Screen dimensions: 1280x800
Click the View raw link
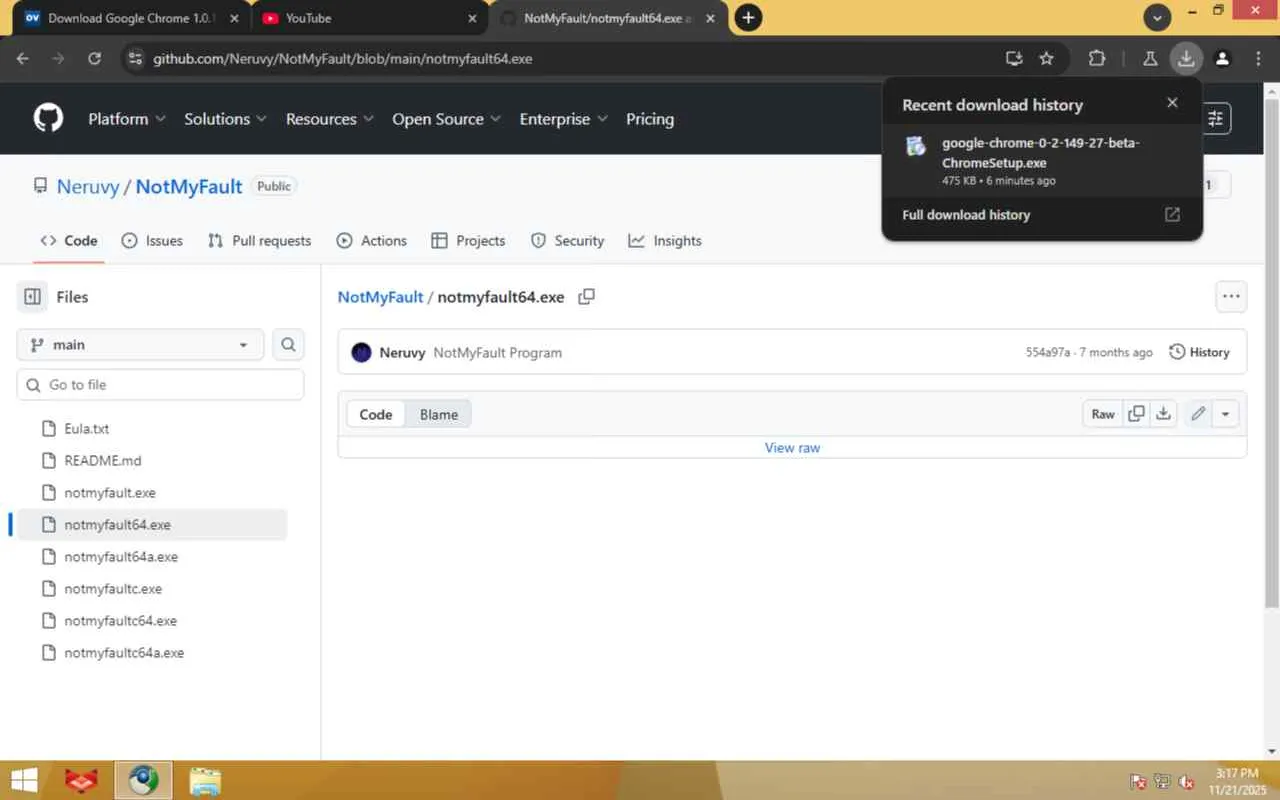click(792, 448)
